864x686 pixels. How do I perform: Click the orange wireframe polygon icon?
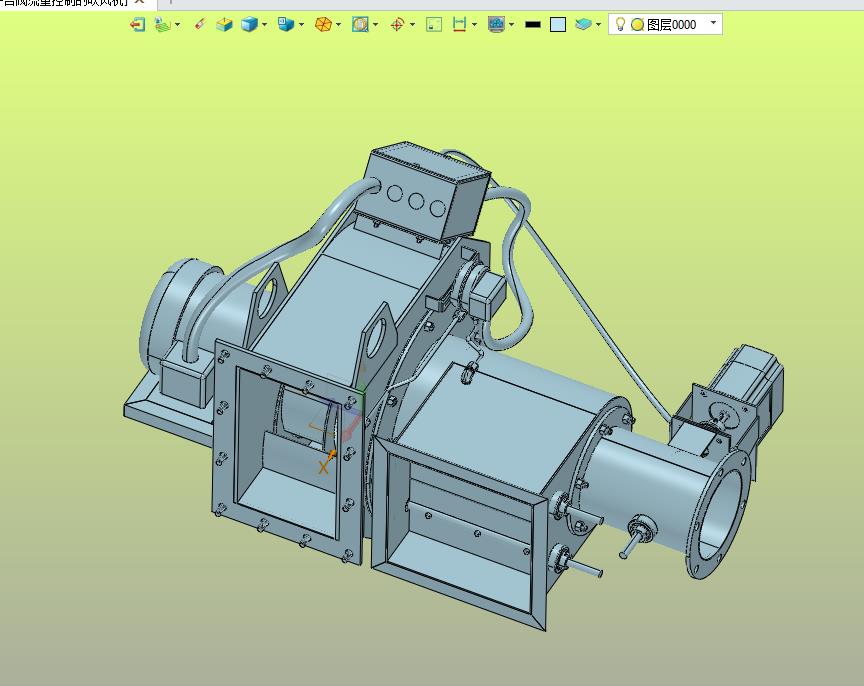point(323,24)
